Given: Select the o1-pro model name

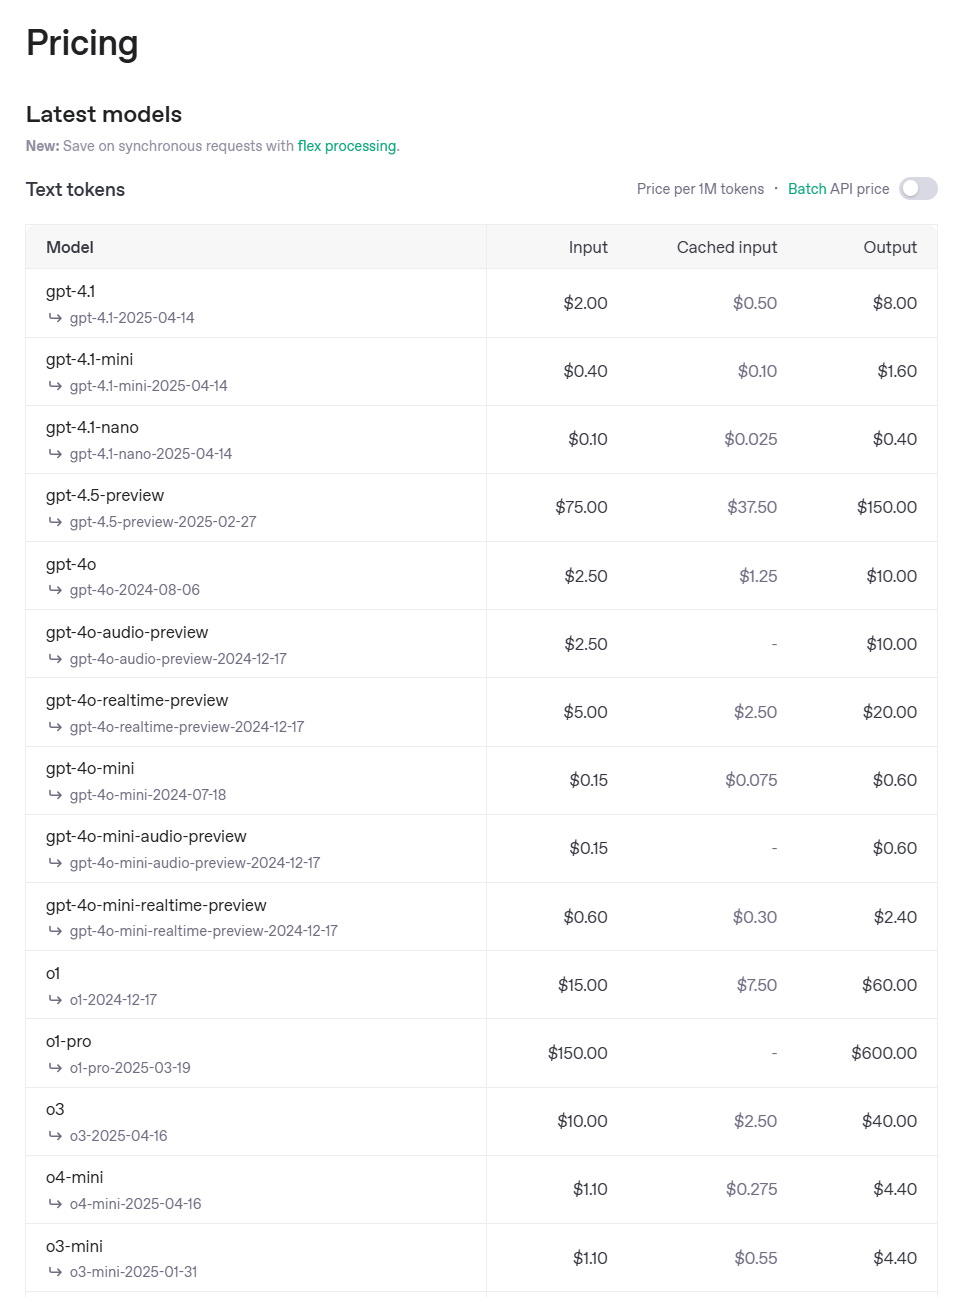Looking at the screenshot, I should point(68,1041).
